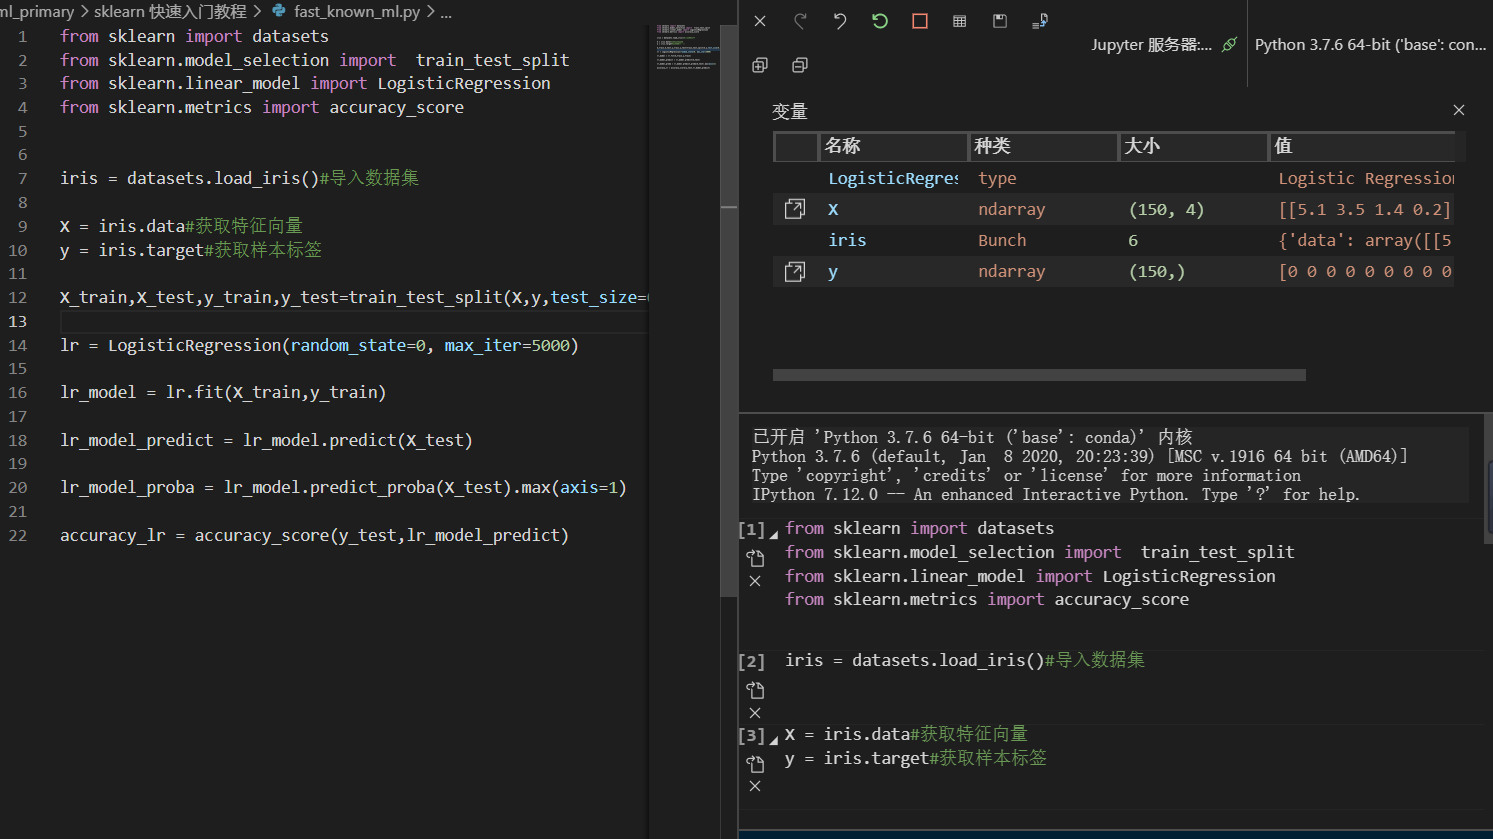This screenshot has width=1493, height=839.
Task: Click the Jupyter server connection plug icon
Action: (1230, 44)
